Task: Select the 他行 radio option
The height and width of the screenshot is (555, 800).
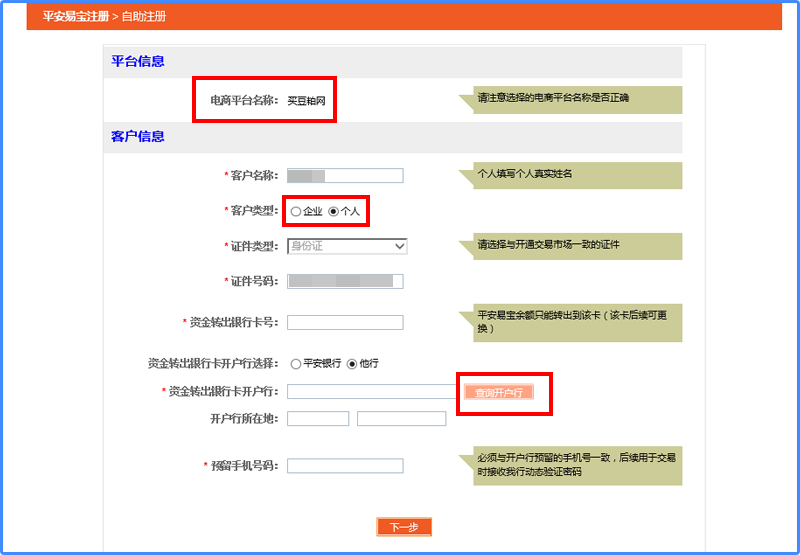Action: pos(352,363)
